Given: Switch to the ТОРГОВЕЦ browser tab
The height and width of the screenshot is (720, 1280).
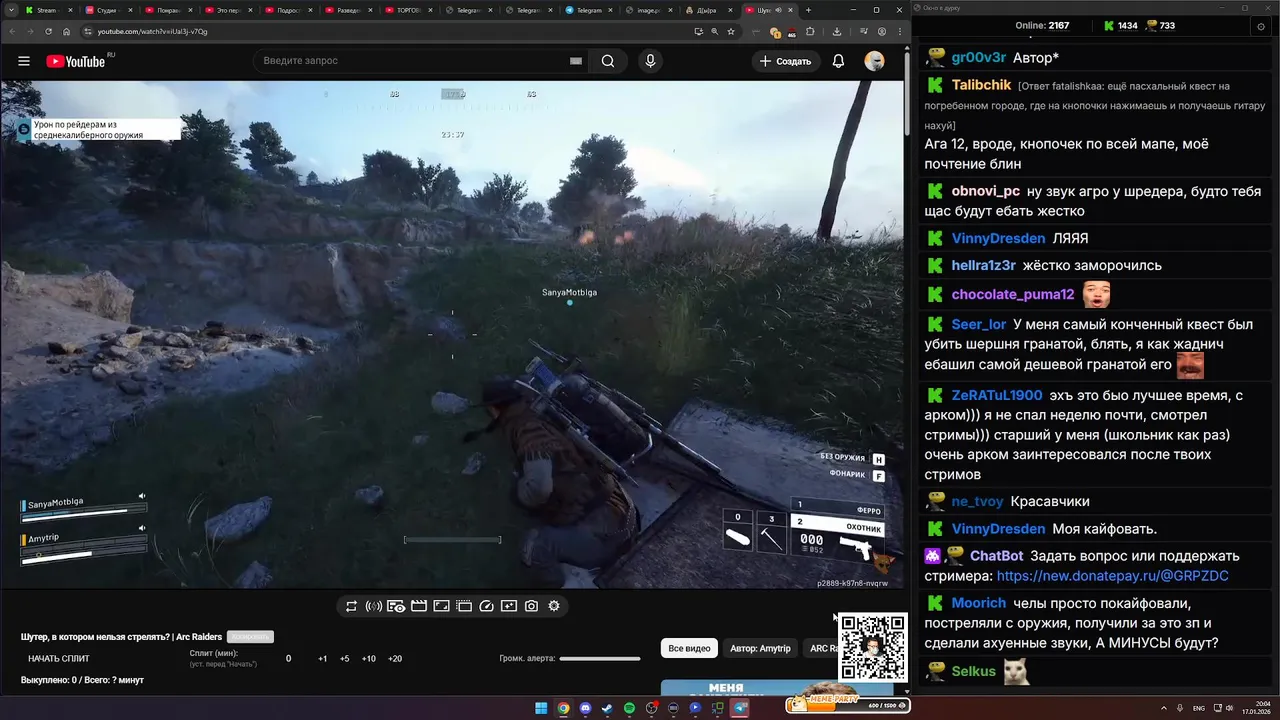Looking at the screenshot, I should click(408, 10).
